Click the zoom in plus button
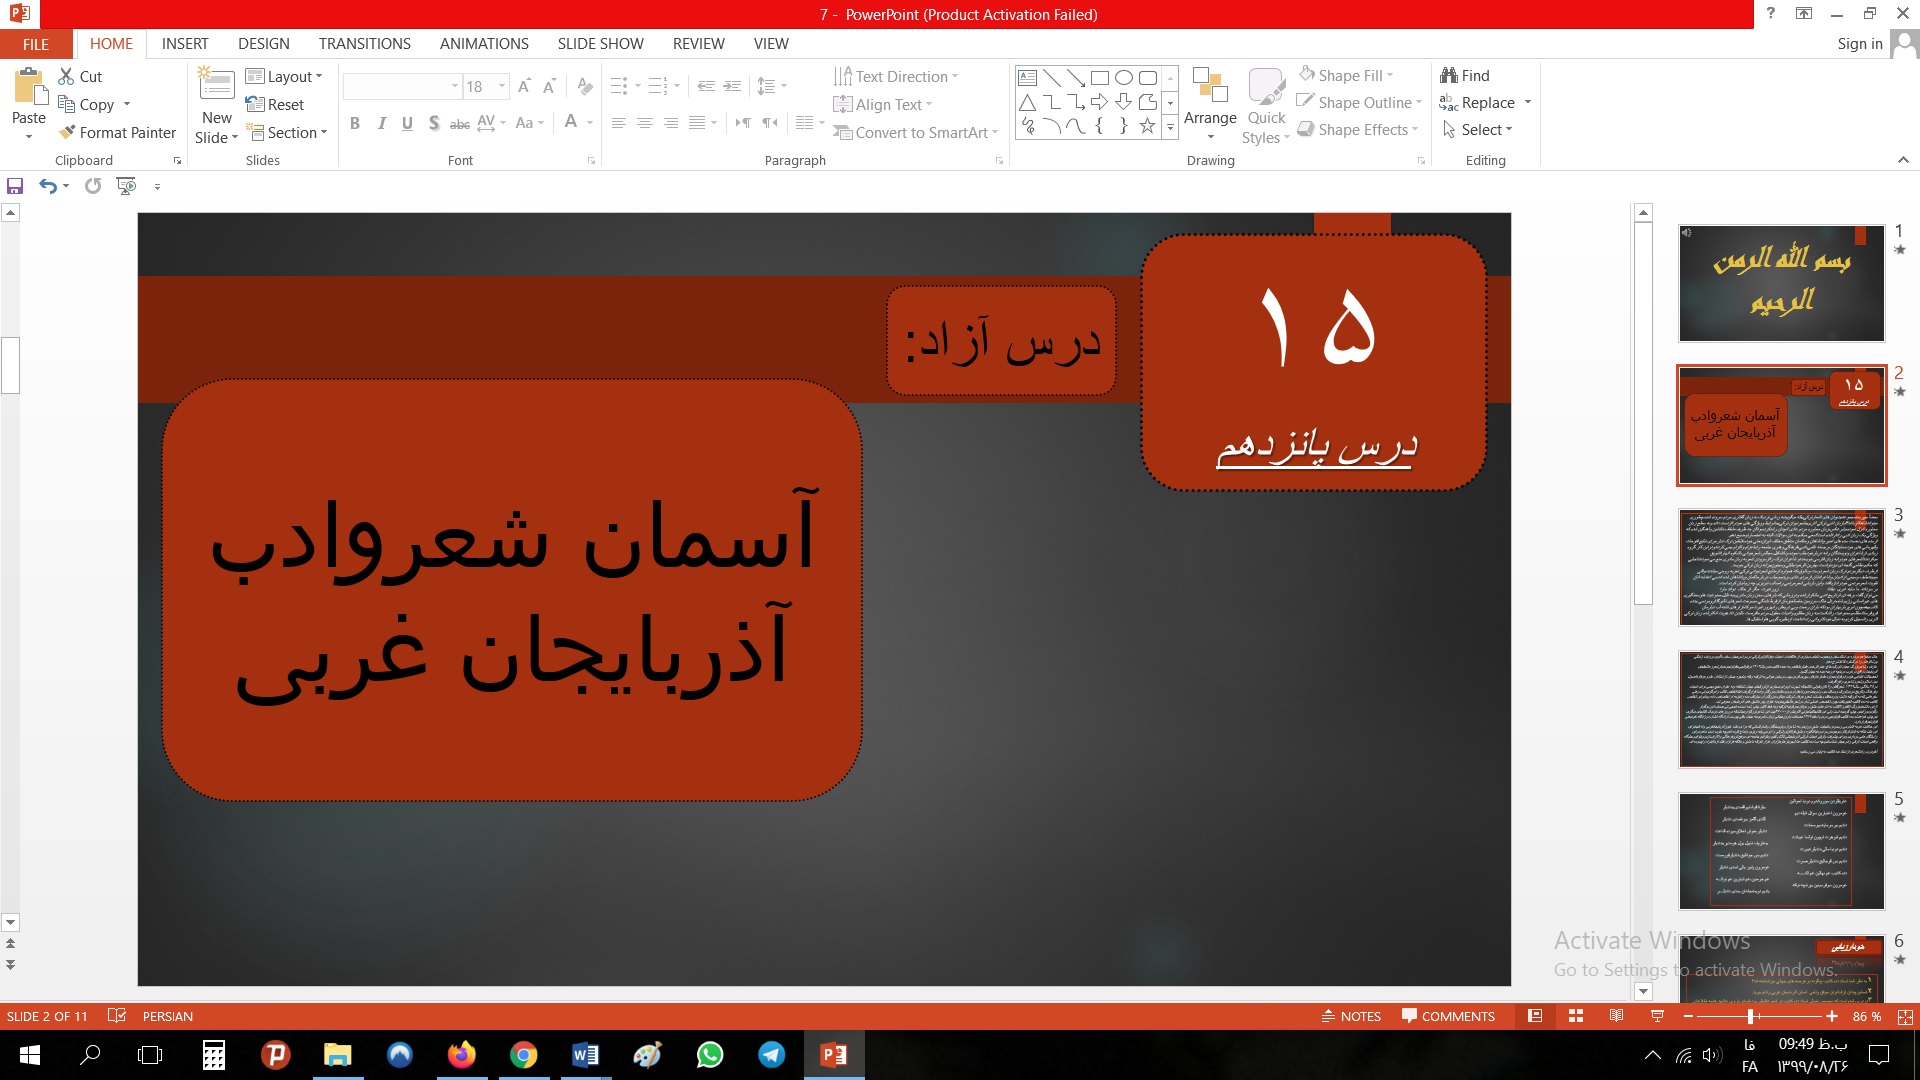Viewport: 1920px width, 1080px height. pyautogui.click(x=1832, y=1016)
